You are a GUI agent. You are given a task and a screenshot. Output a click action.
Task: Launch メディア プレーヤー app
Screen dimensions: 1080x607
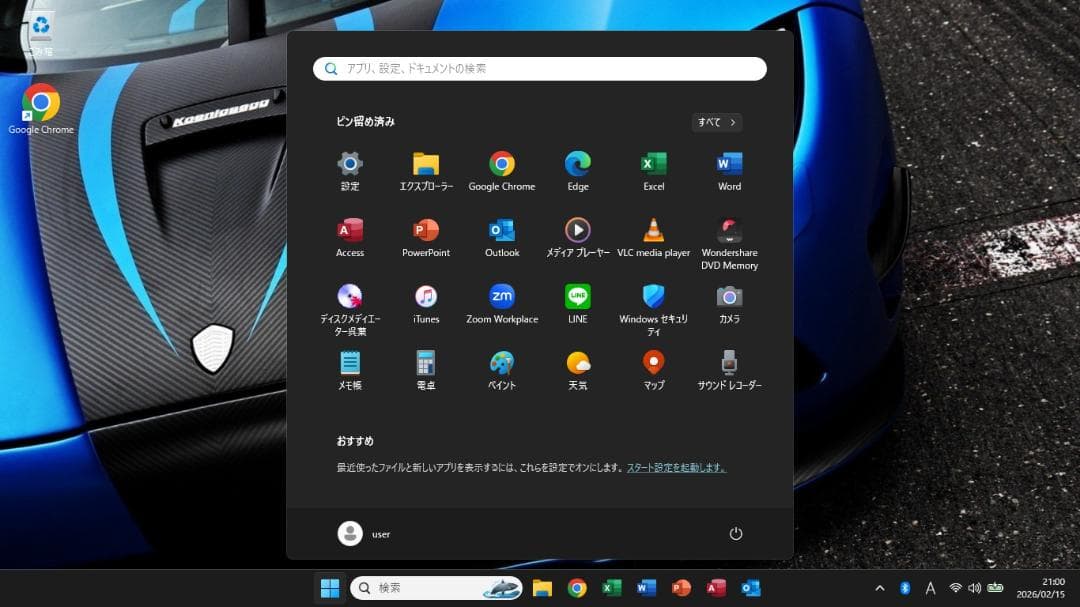point(577,238)
